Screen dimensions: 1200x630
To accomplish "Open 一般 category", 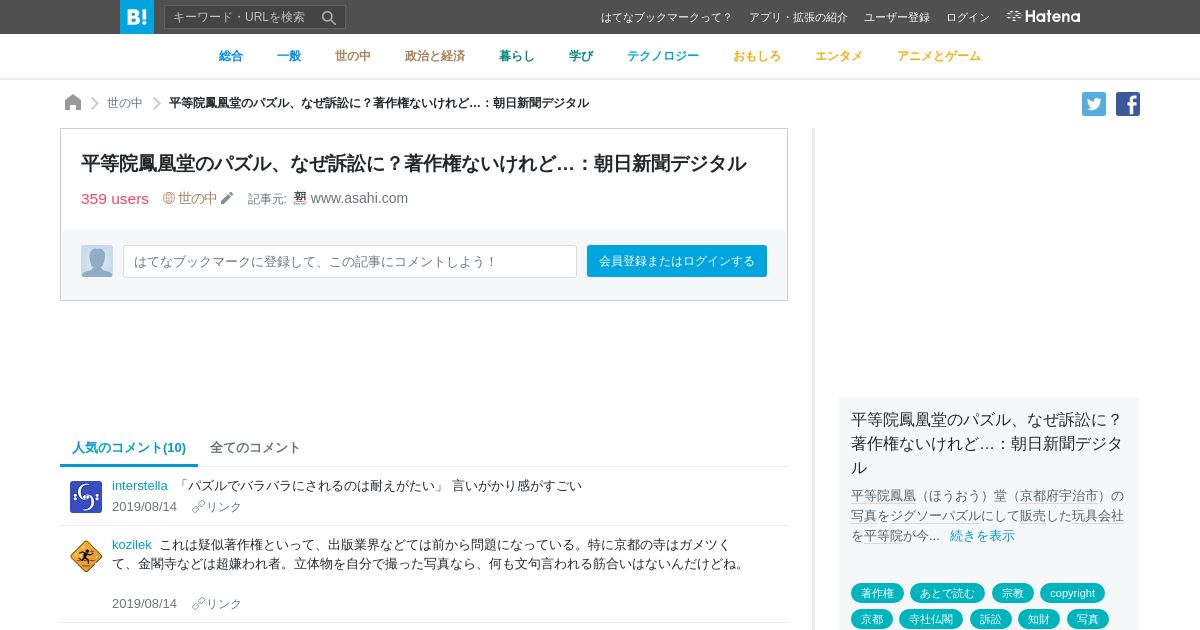I will [x=289, y=56].
